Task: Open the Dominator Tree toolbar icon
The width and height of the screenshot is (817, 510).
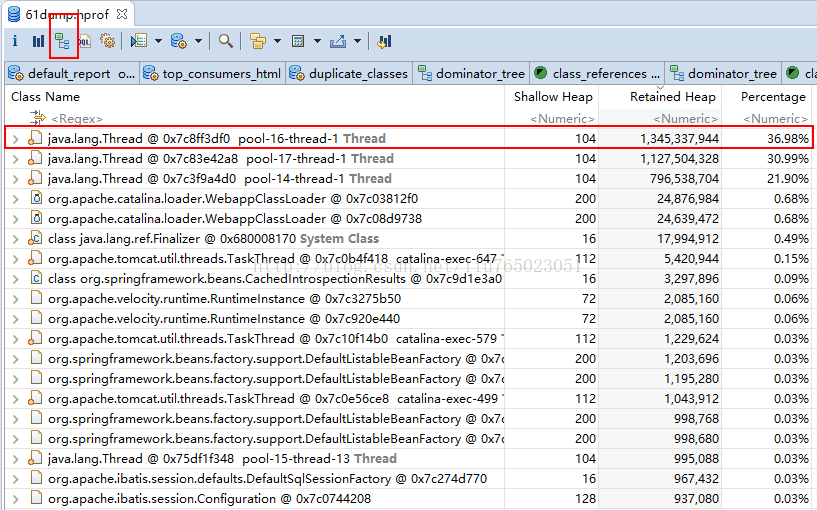Action: coord(63,41)
